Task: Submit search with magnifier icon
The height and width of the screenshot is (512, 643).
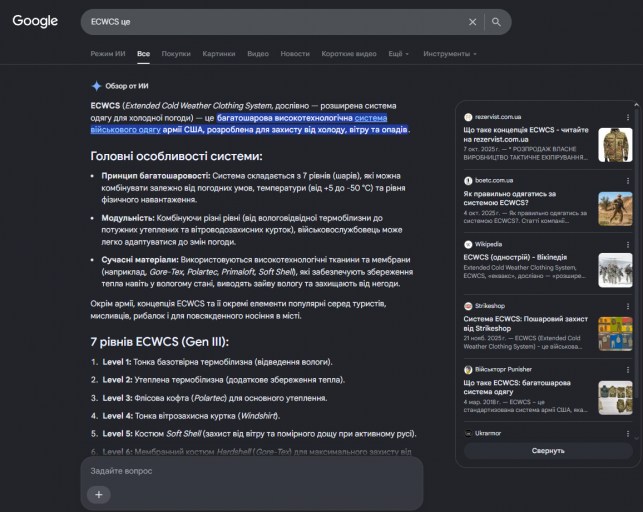Action: point(496,22)
